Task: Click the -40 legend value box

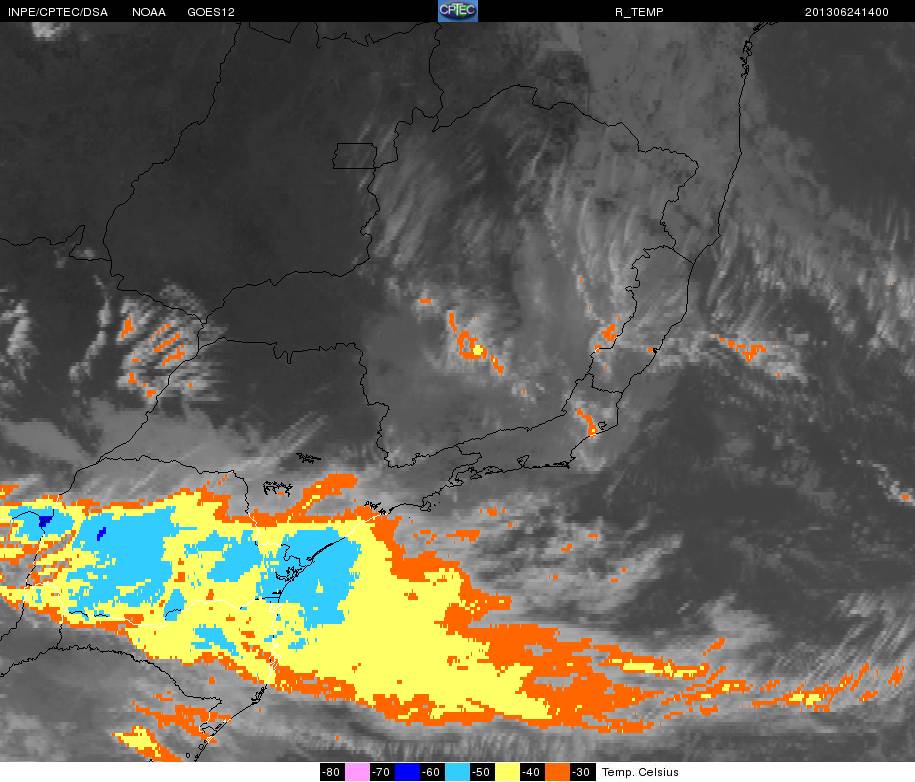Action: (532, 772)
